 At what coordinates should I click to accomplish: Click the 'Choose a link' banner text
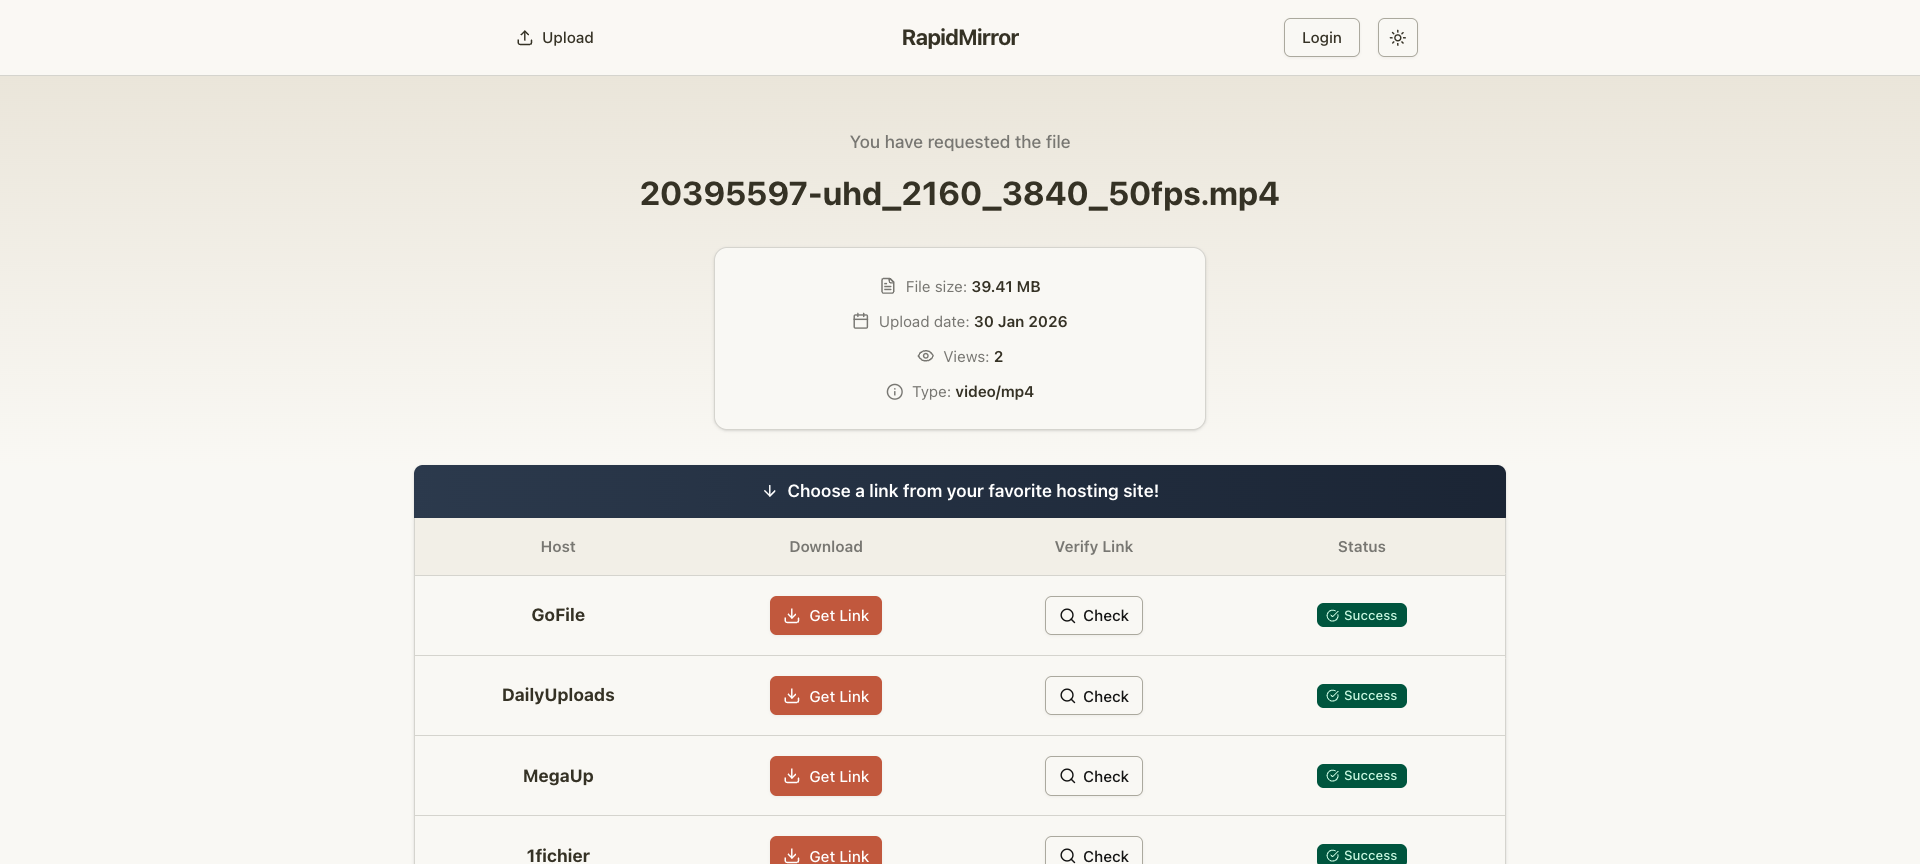point(973,491)
